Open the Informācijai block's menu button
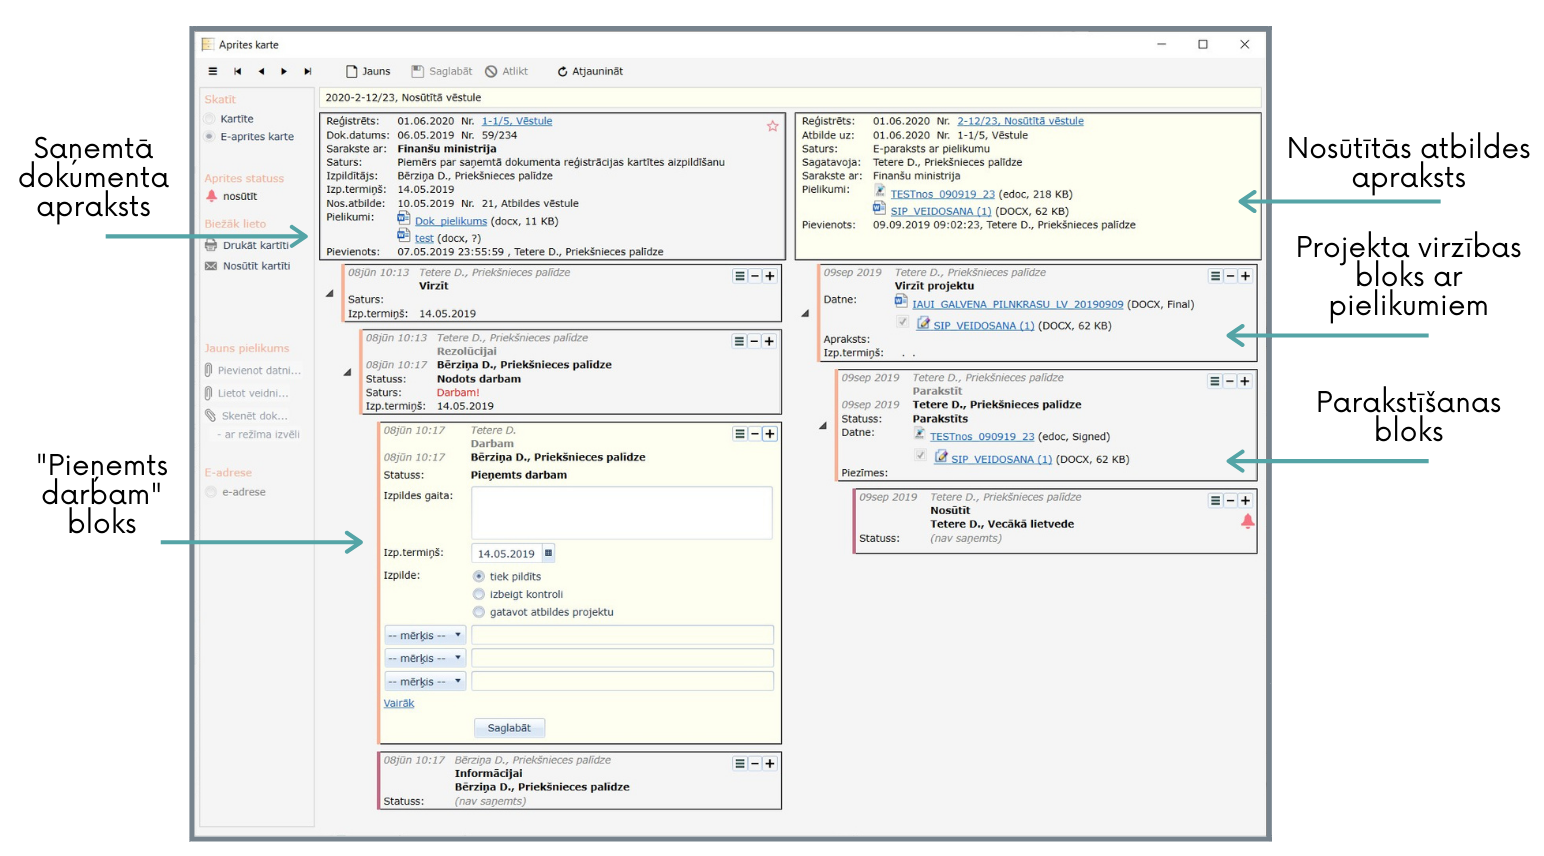 coord(739,763)
